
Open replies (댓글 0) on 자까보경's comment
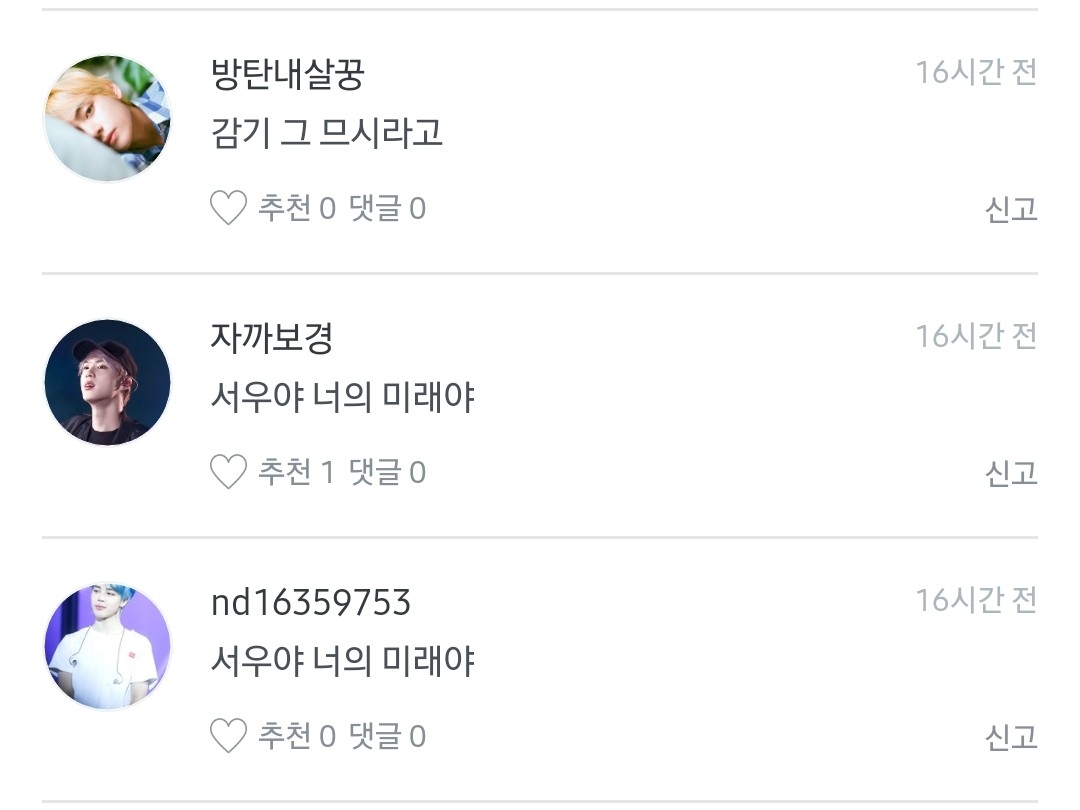[x=387, y=472]
